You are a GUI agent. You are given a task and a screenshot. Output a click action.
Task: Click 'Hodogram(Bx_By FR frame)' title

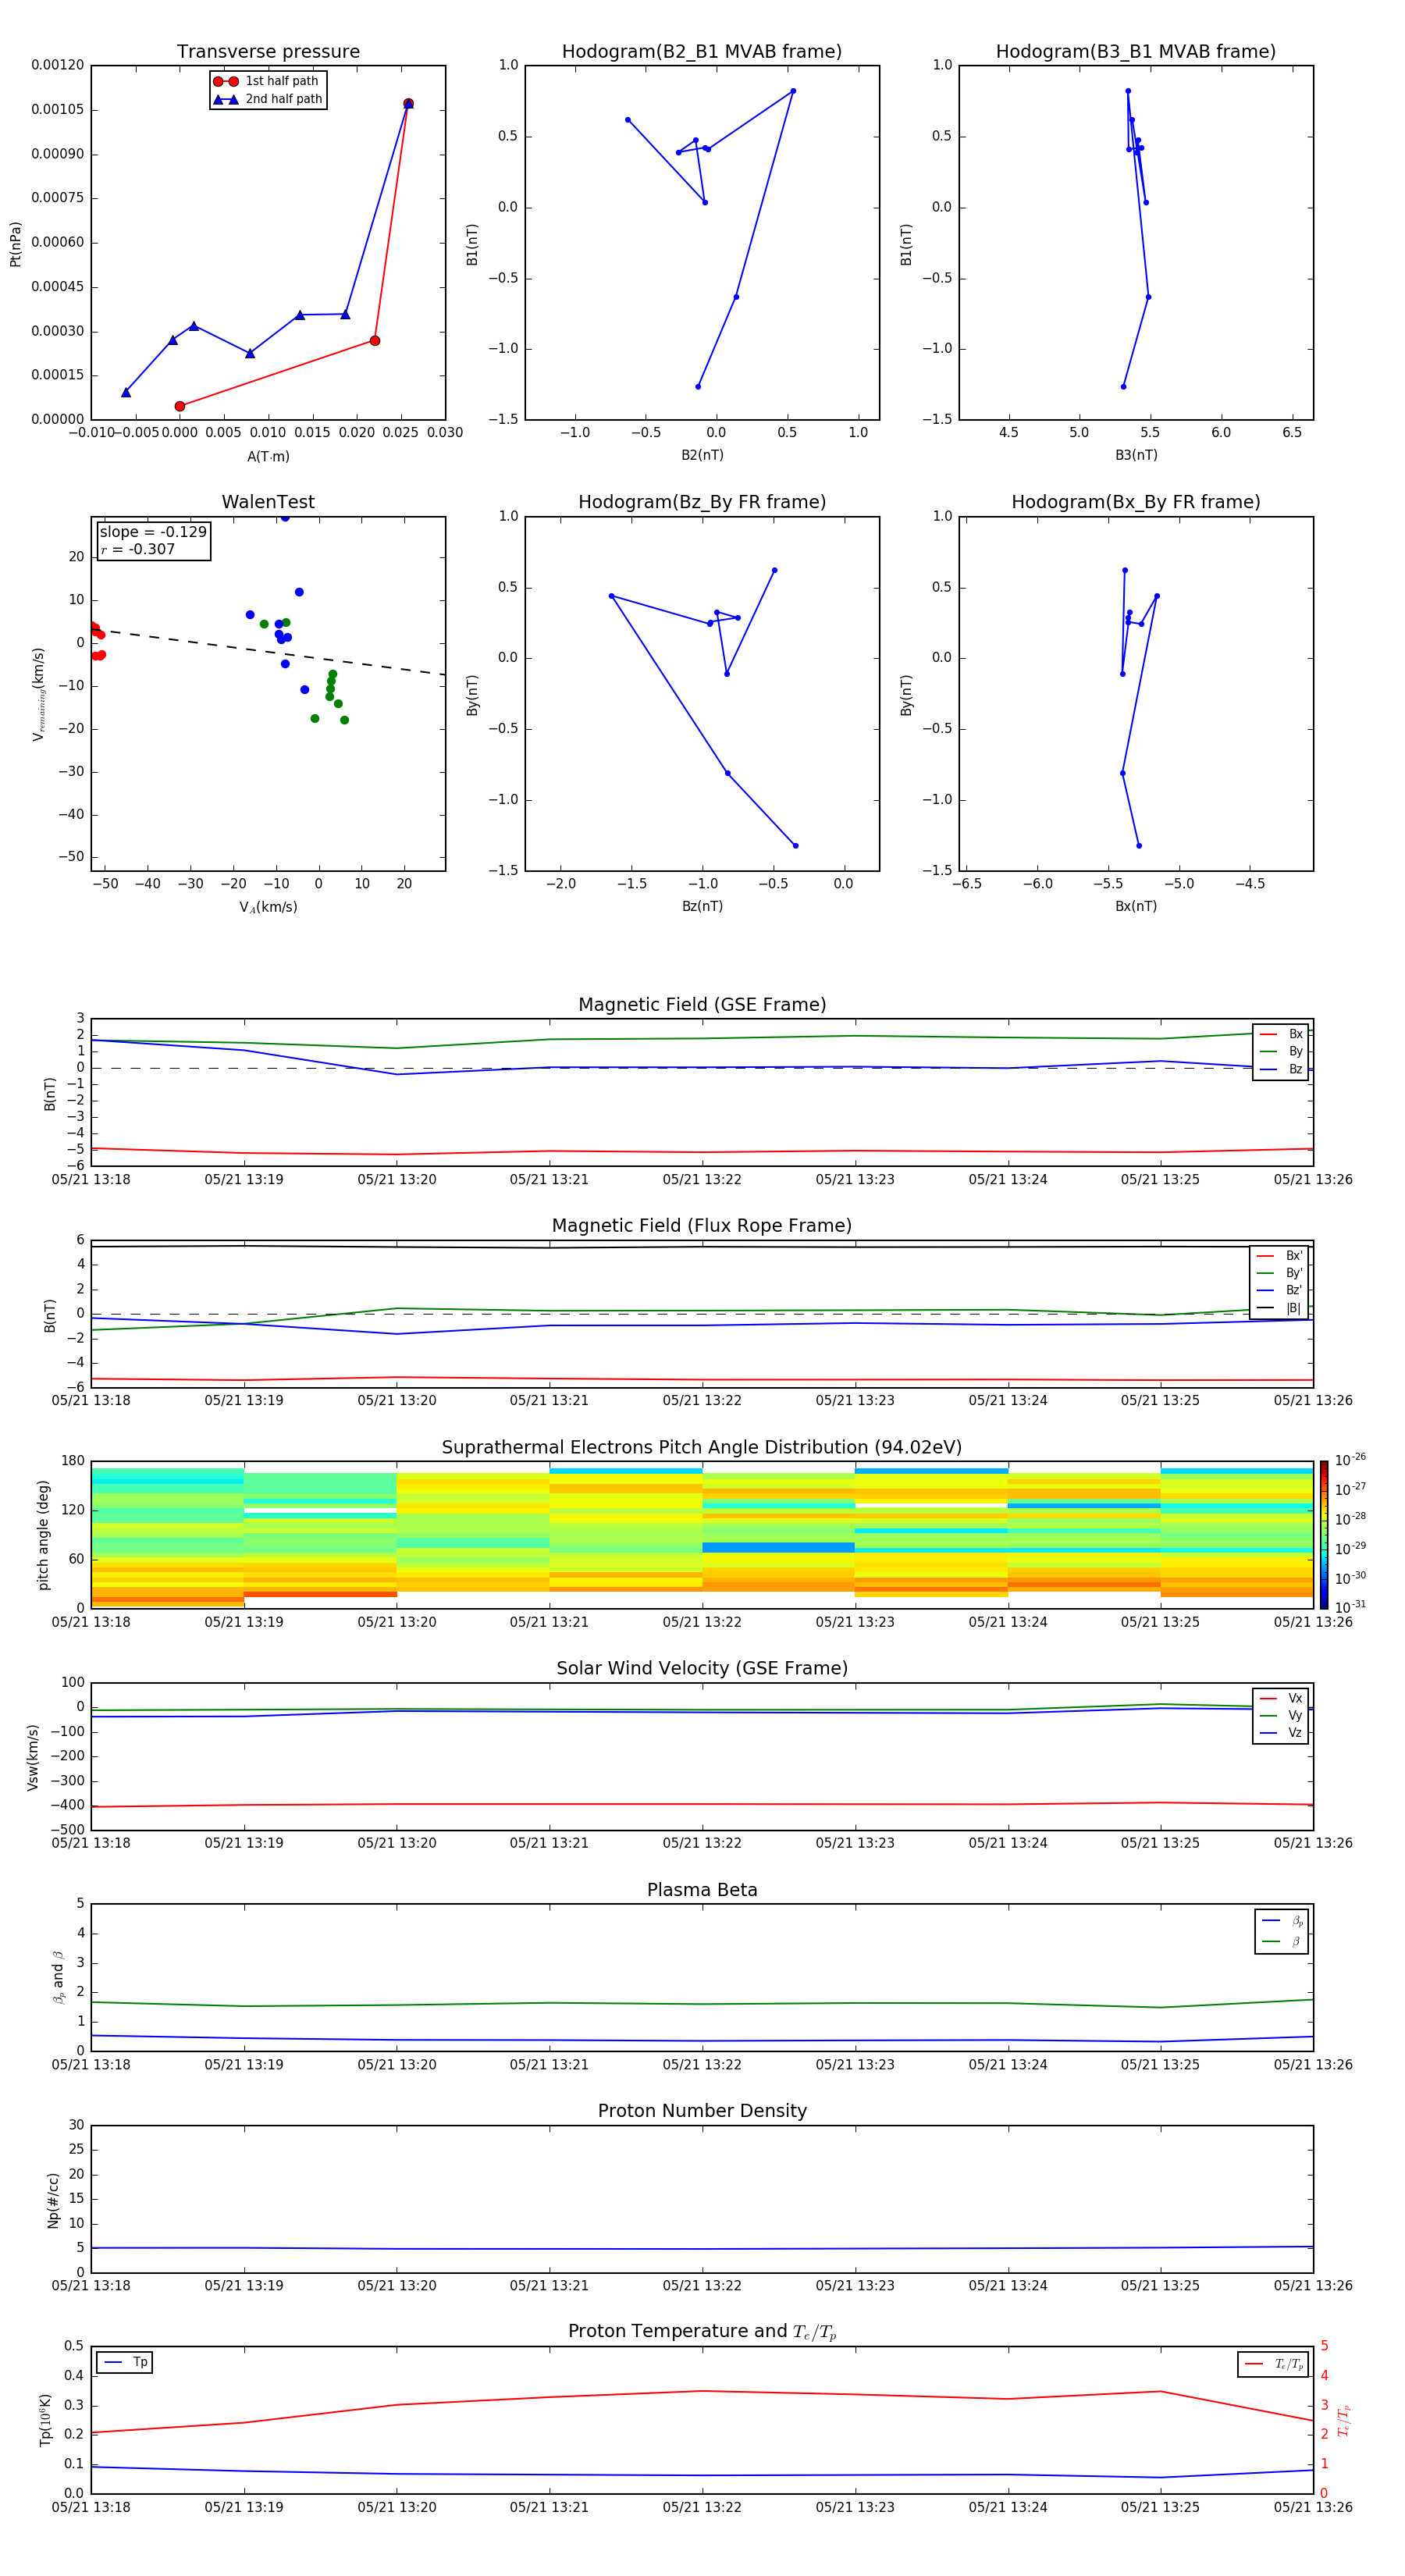point(1136,502)
